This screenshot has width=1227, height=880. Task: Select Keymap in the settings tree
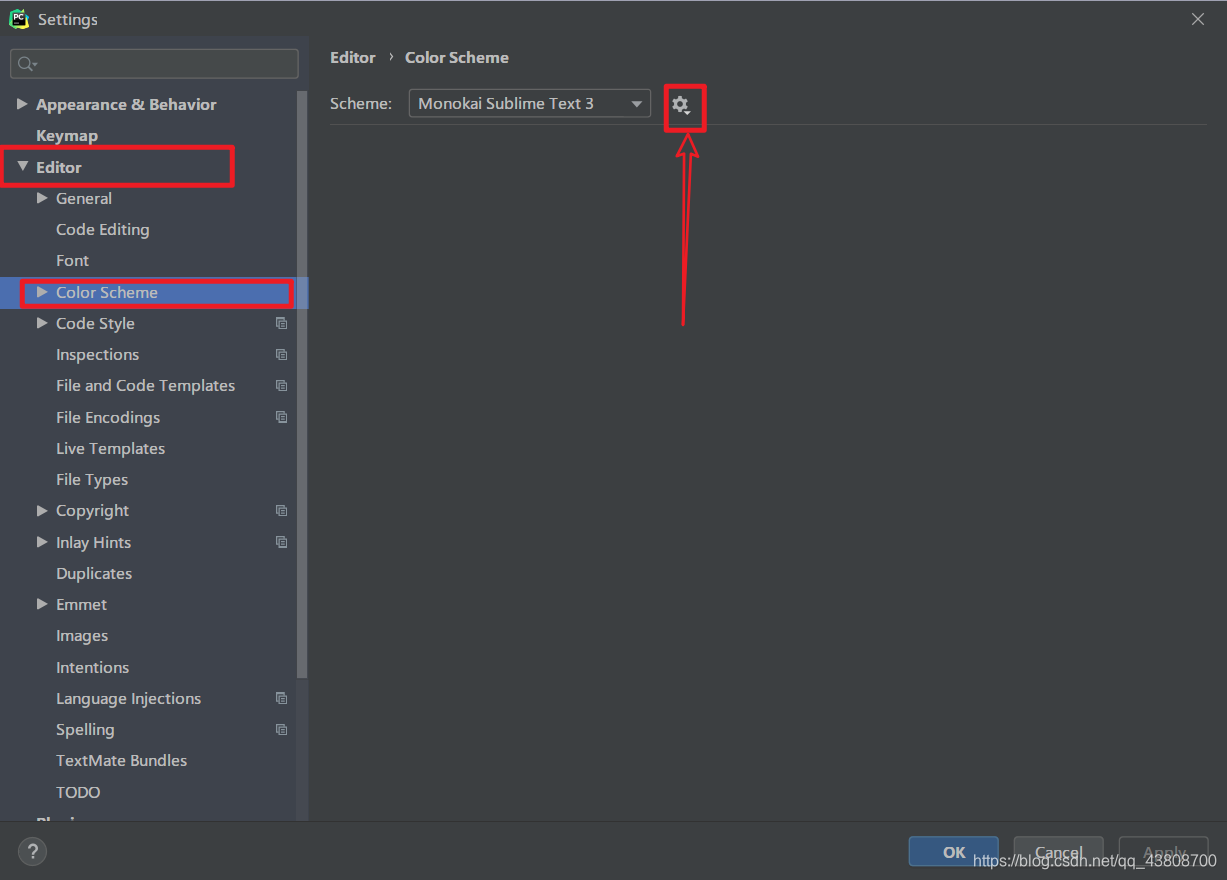click(x=67, y=135)
